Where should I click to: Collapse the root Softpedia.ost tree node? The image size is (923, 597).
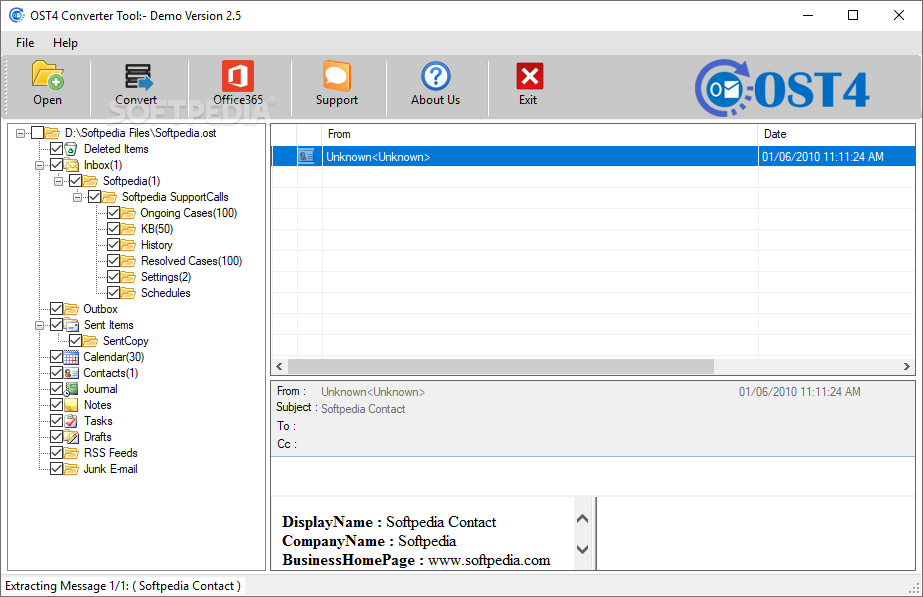(x=21, y=133)
